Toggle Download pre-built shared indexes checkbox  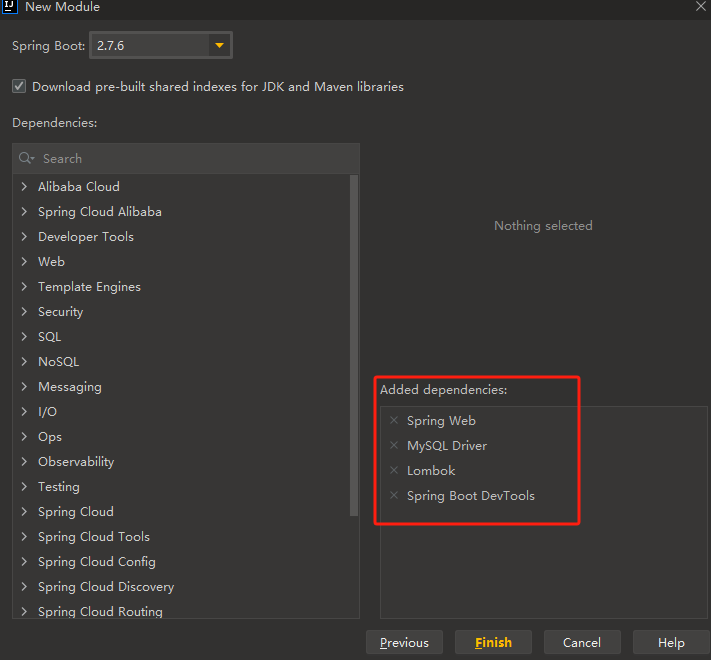pyautogui.click(x=19, y=86)
